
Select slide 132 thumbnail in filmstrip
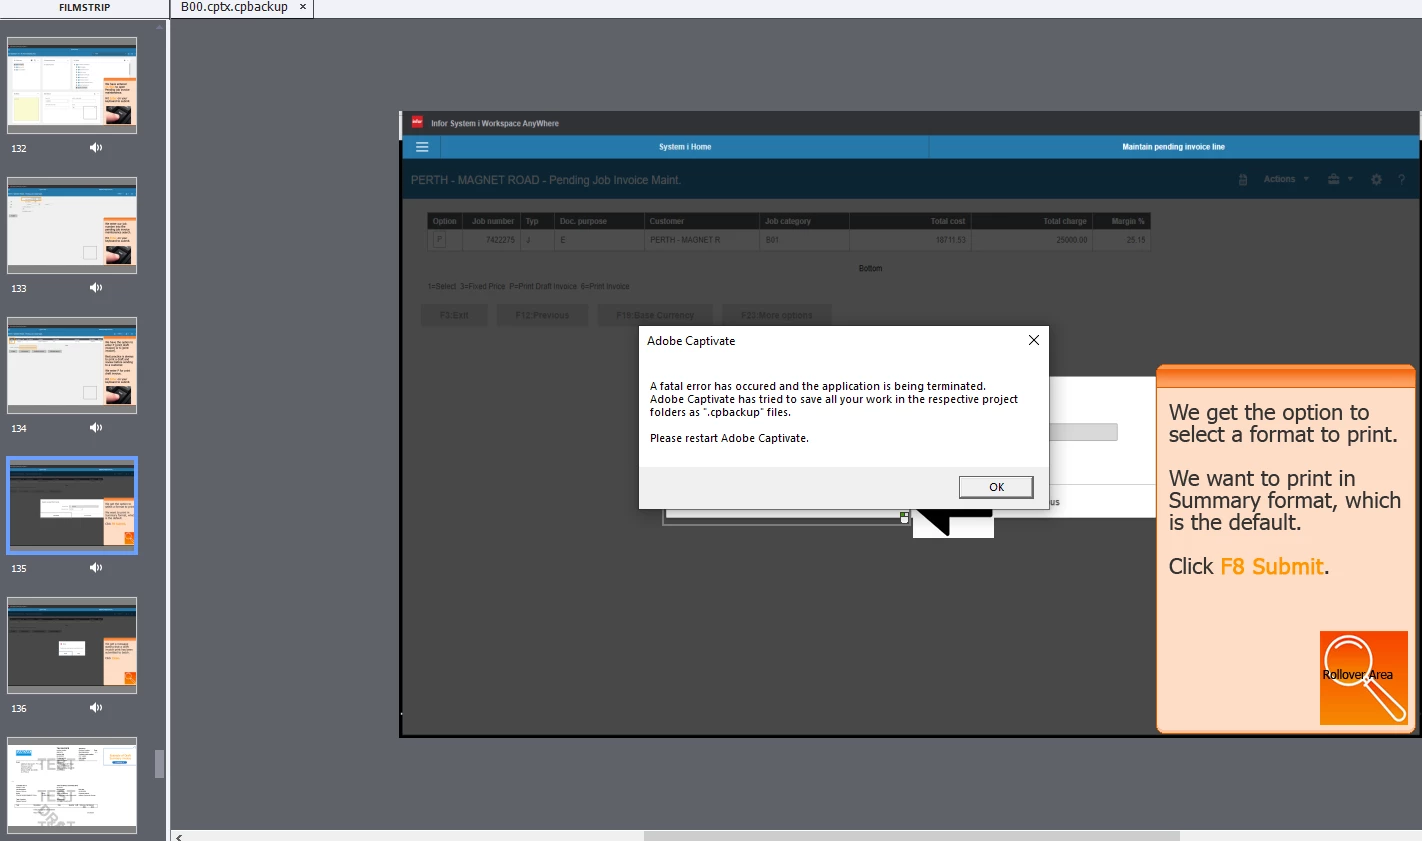pos(72,85)
